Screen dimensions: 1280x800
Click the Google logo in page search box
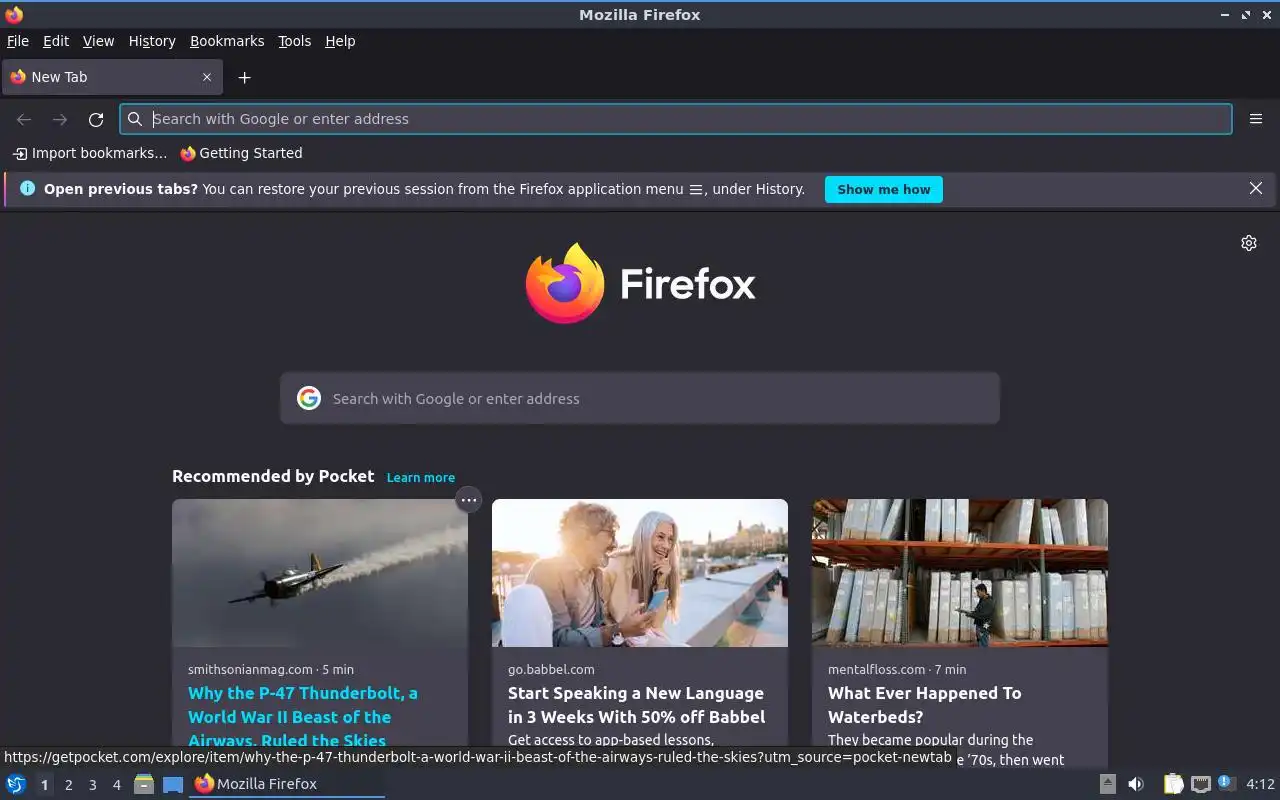[309, 398]
